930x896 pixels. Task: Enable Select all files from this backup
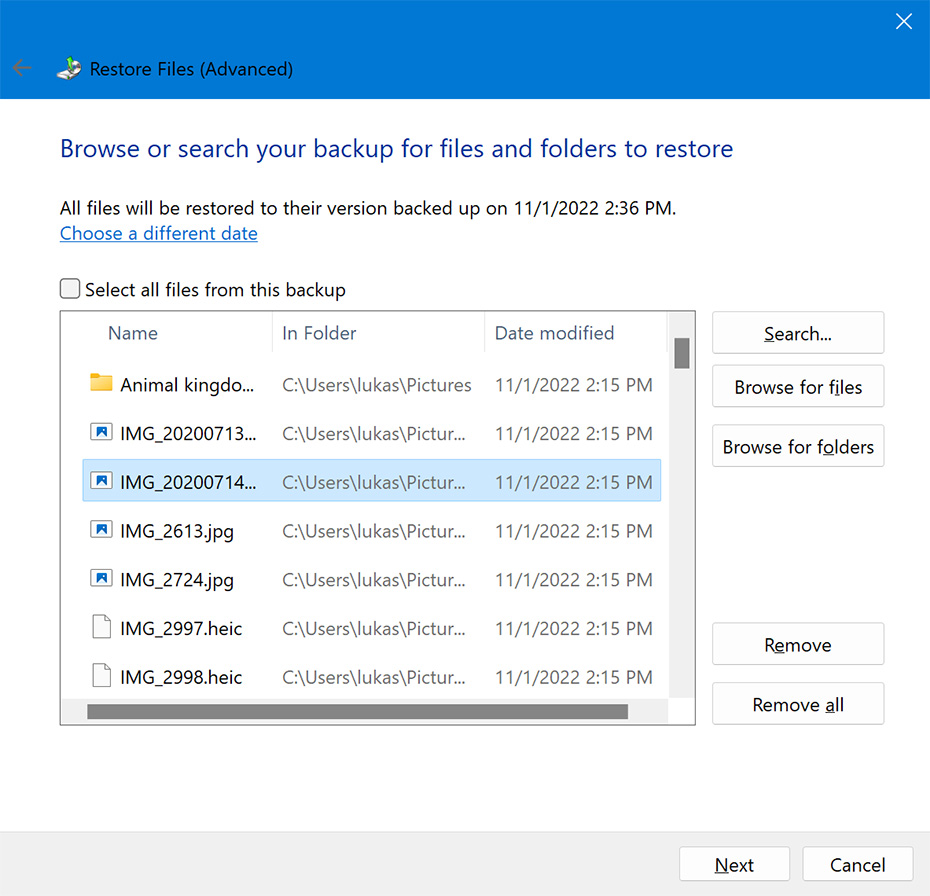click(70, 288)
